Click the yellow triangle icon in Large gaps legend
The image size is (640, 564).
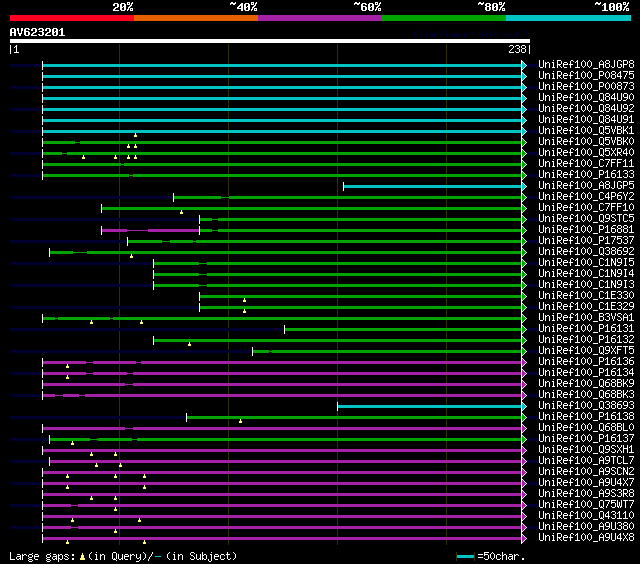pyautogui.click(x=82, y=556)
